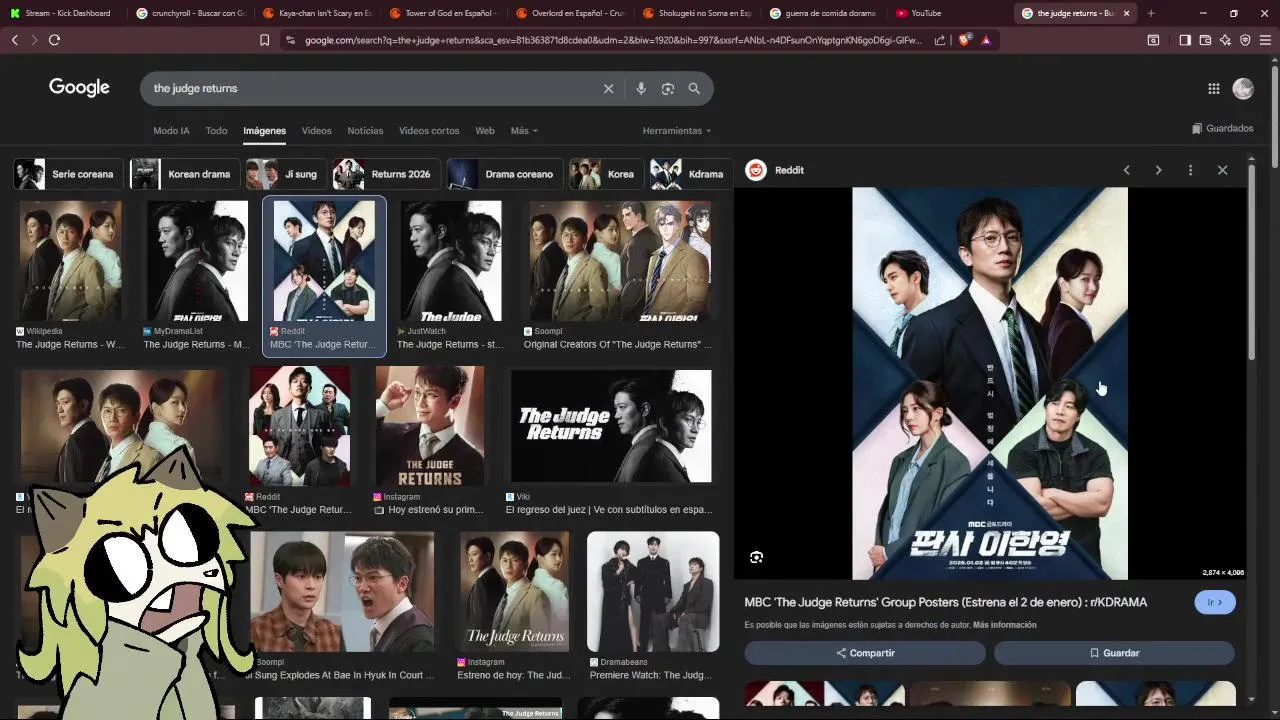
Task: Open the Google apps grid icon
Action: pyautogui.click(x=1213, y=88)
